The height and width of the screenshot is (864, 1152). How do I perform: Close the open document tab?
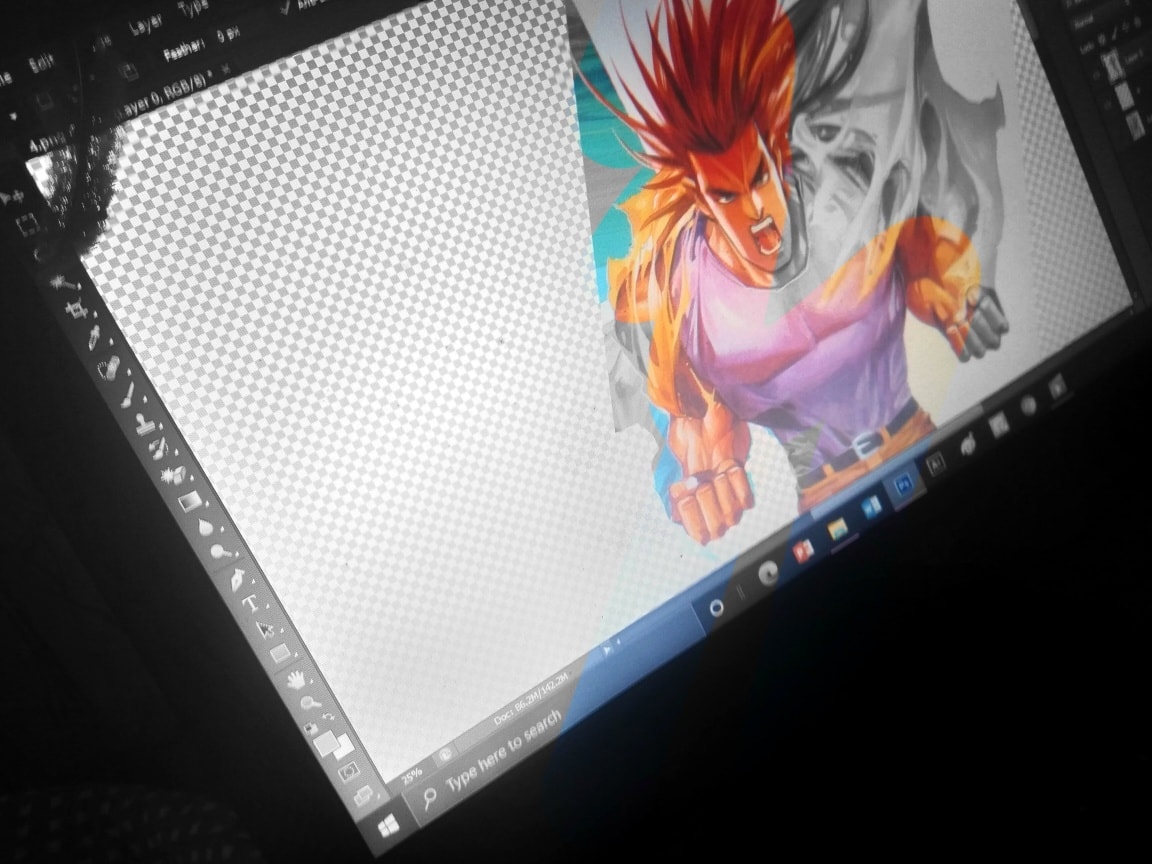click(x=226, y=69)
